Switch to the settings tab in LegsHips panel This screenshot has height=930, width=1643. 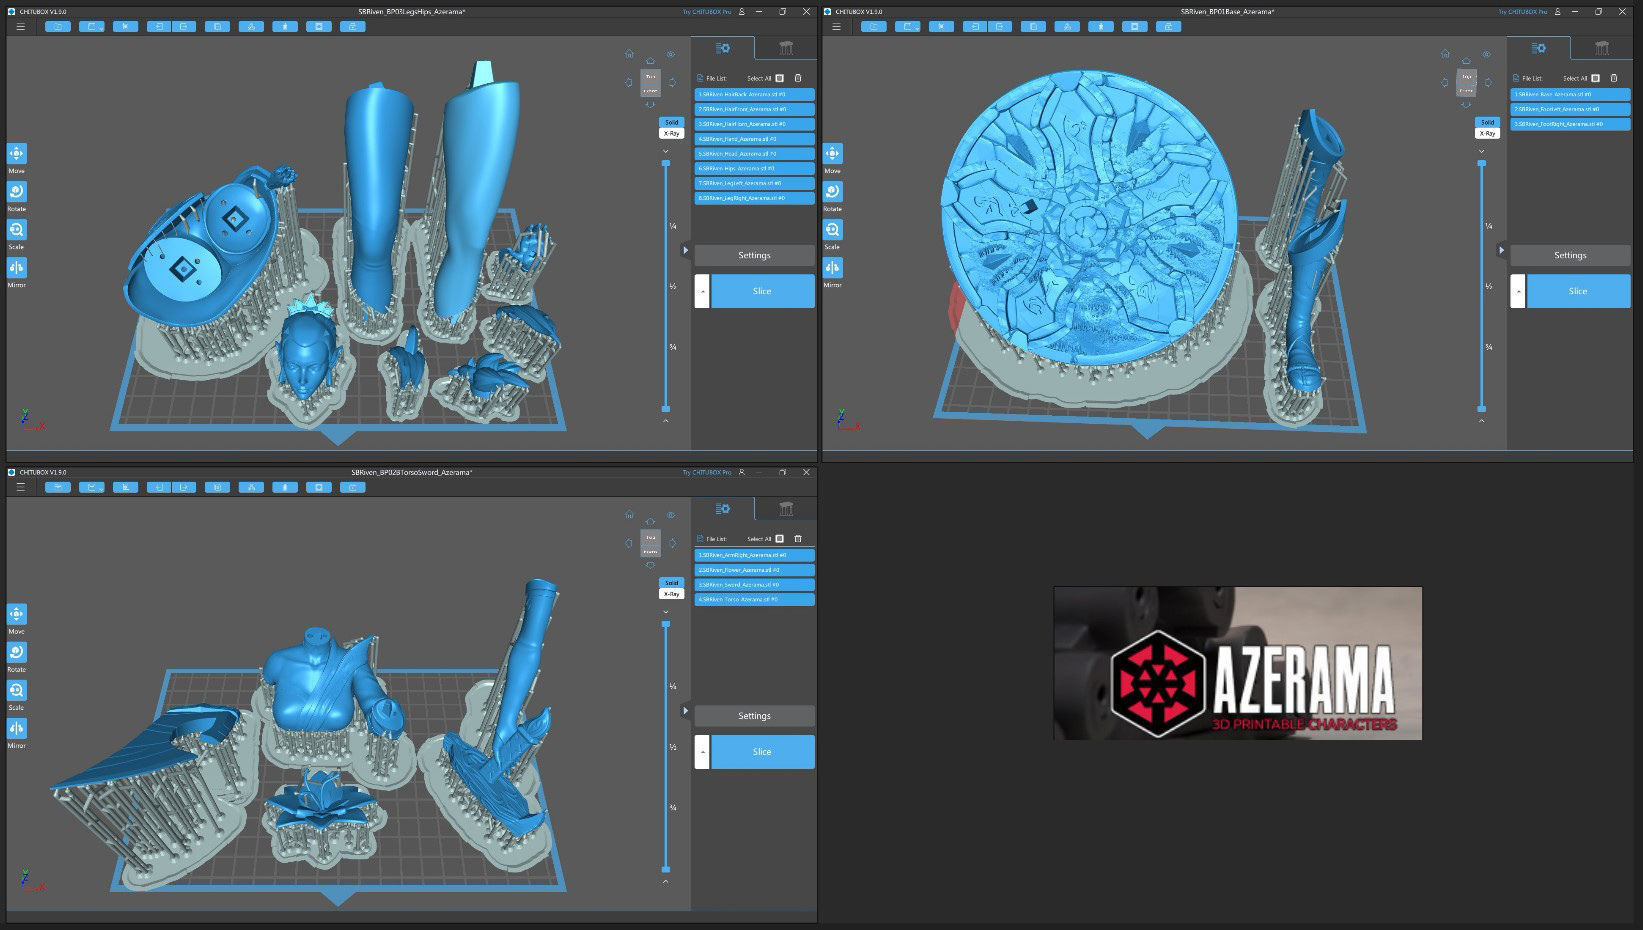coord(722,48)
